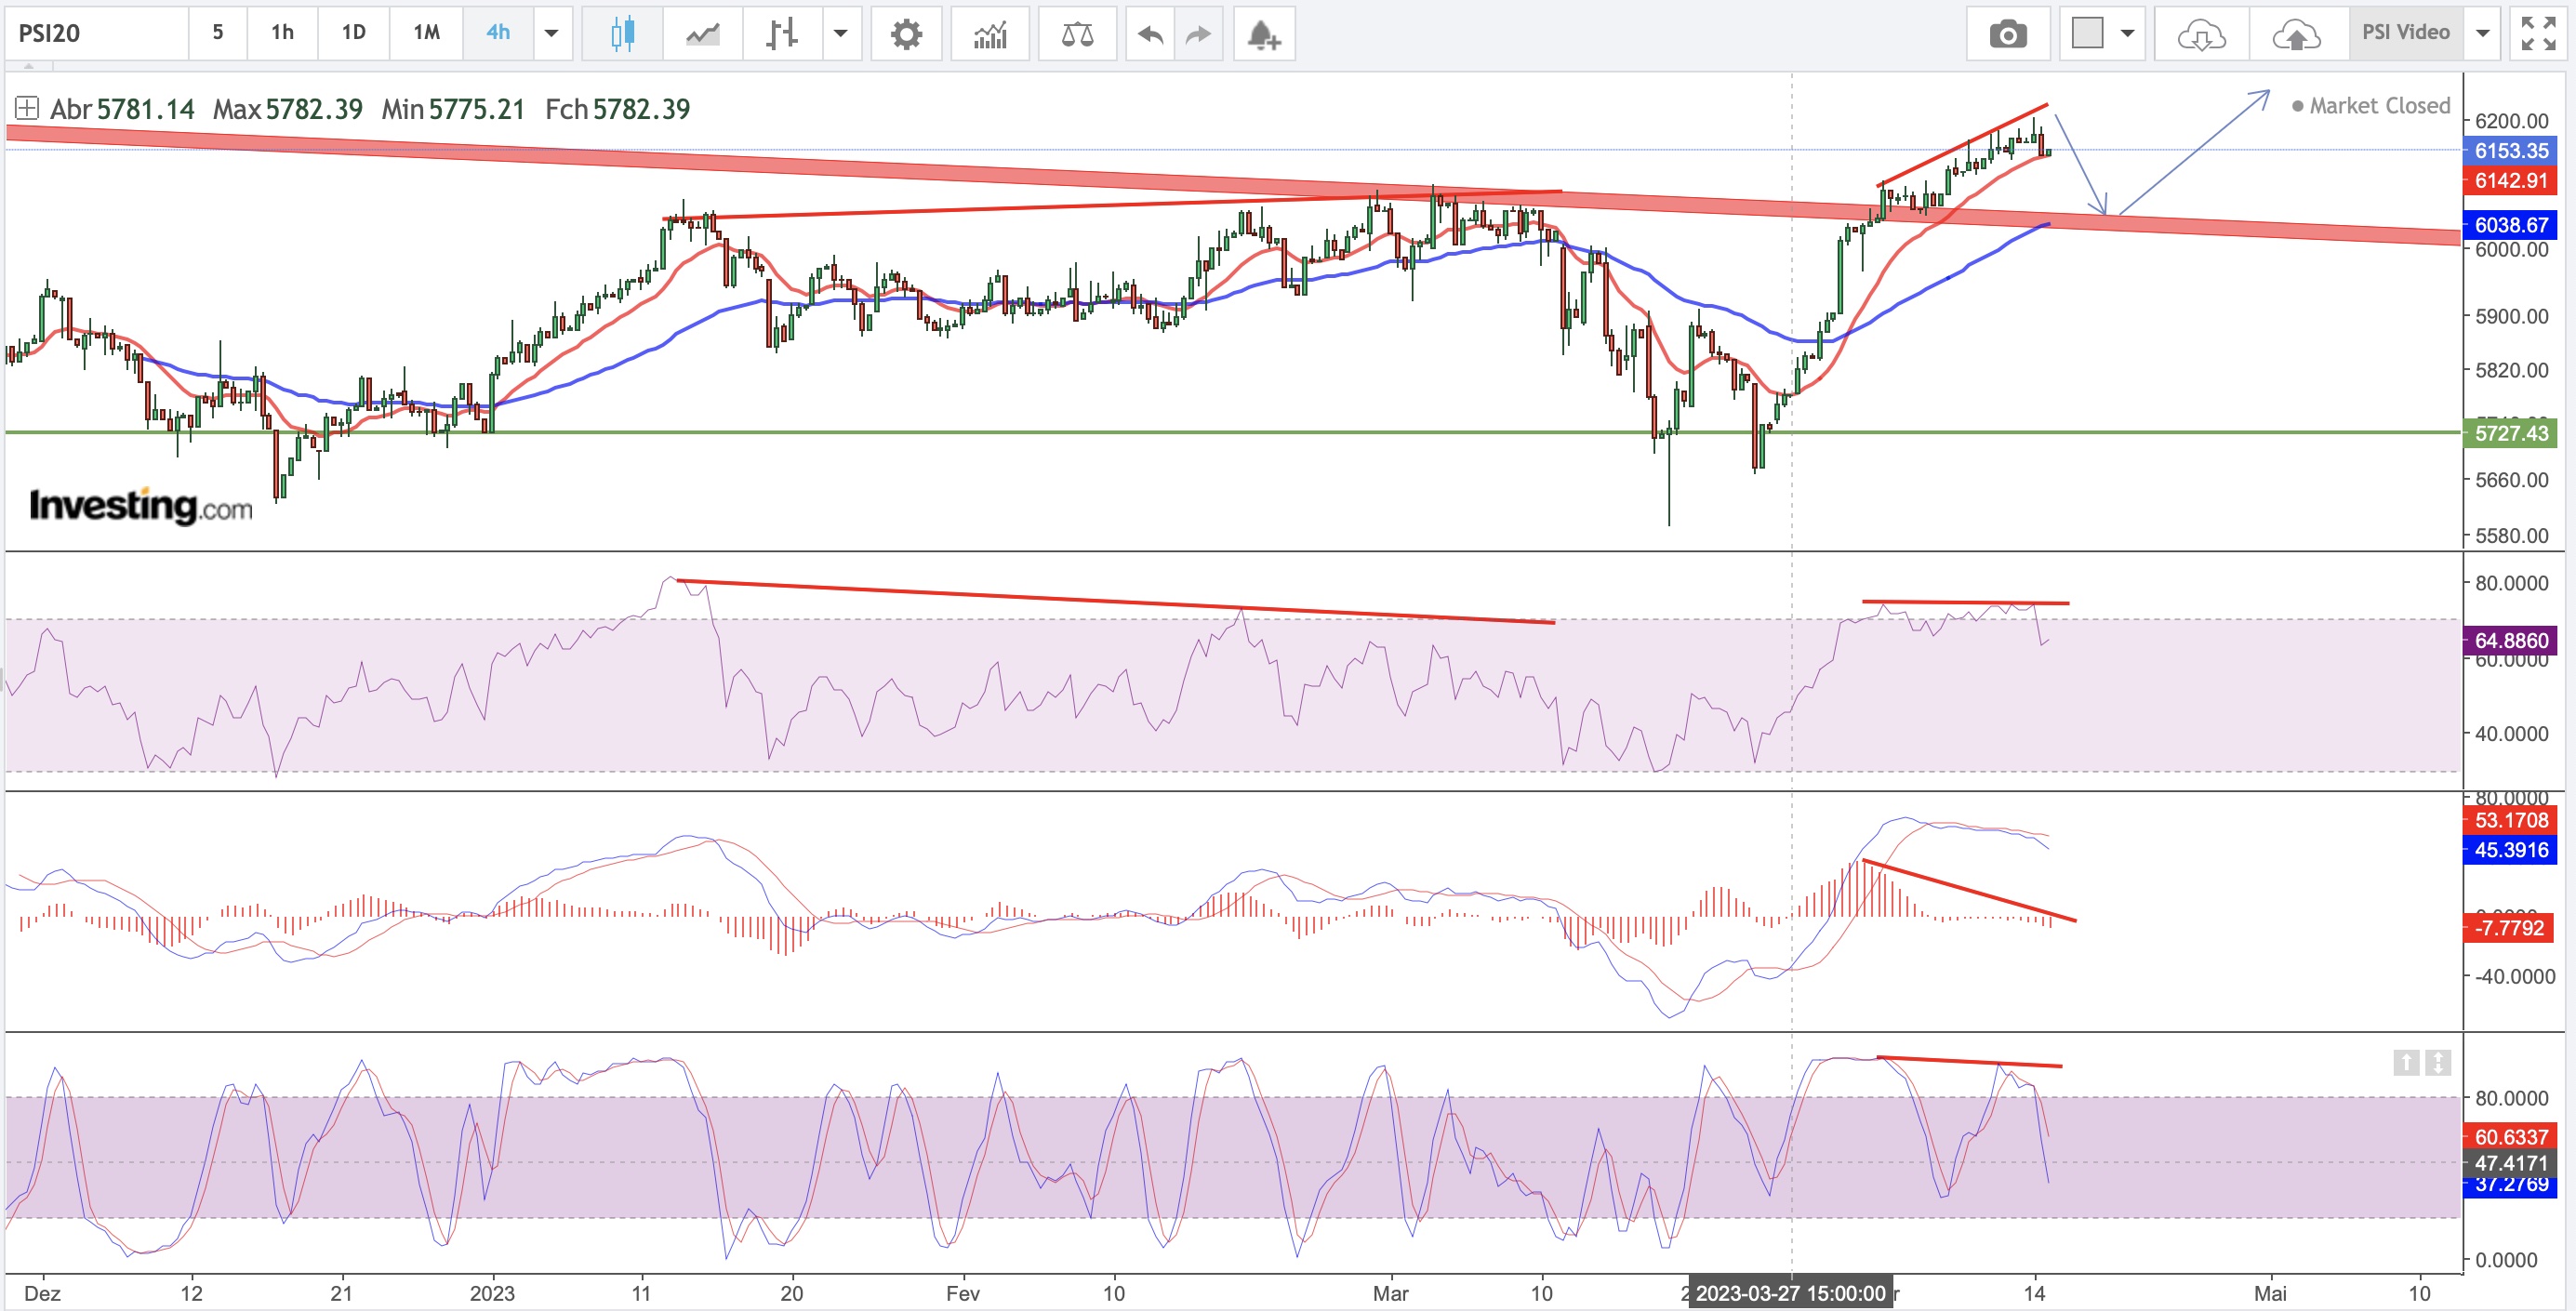Take a chart snapshot with the camera
The width and height of the screenshot is (2576, 1311).
point(2007,34)
